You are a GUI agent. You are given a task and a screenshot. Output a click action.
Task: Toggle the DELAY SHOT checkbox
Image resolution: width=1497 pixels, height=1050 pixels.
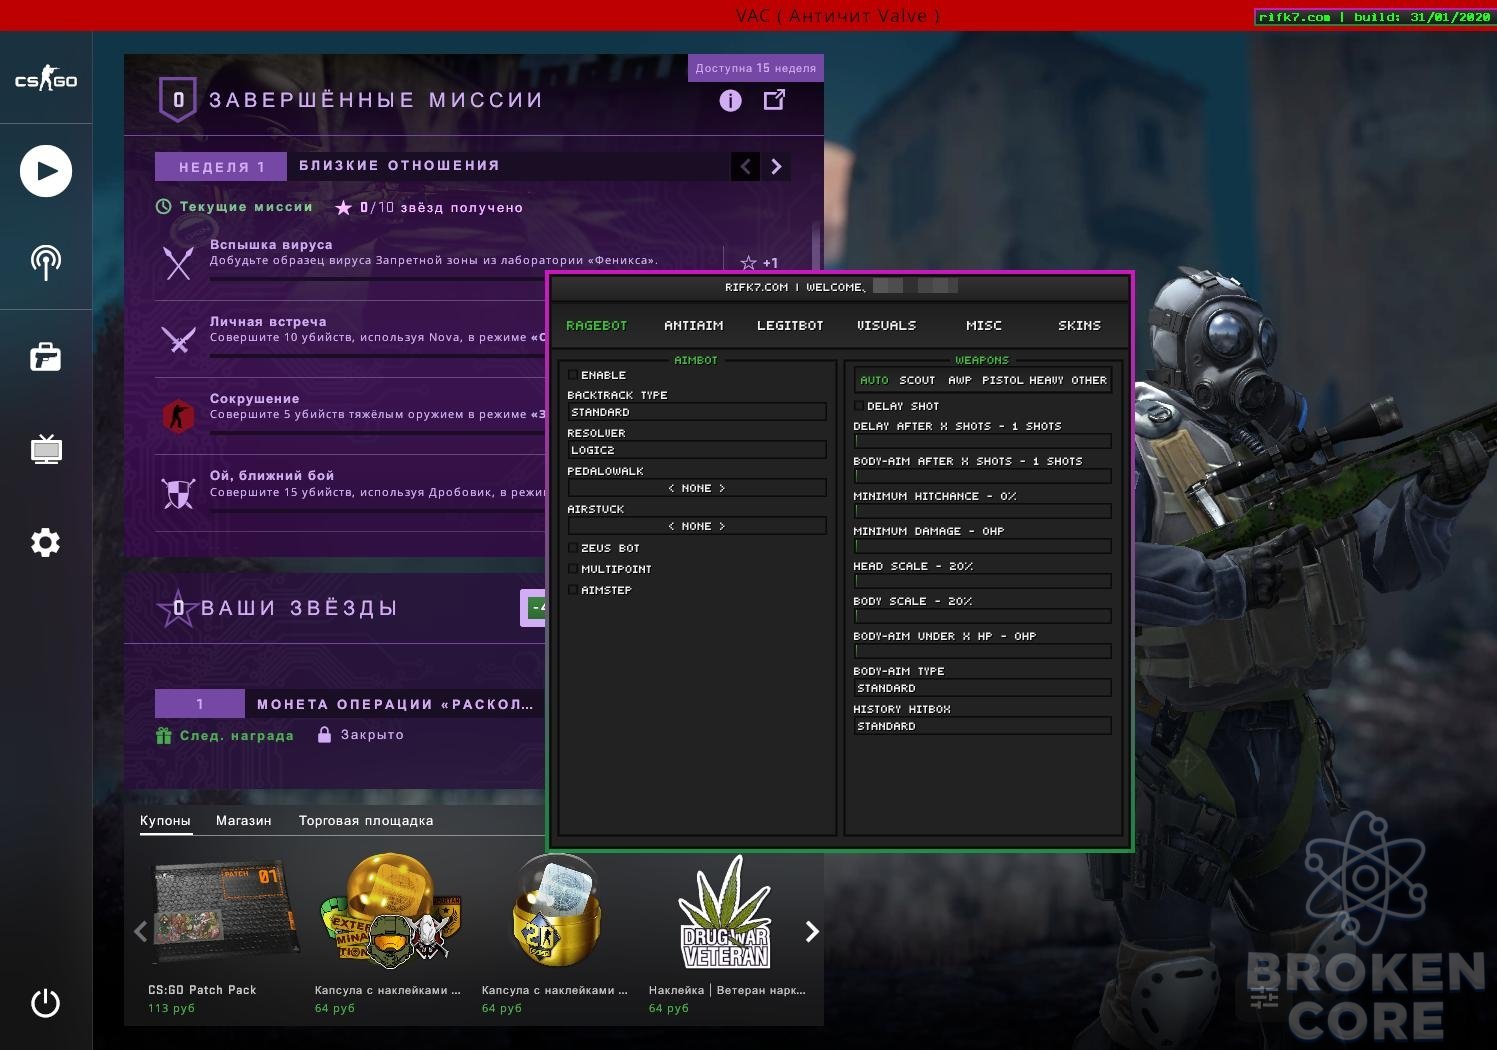(859, 406)
